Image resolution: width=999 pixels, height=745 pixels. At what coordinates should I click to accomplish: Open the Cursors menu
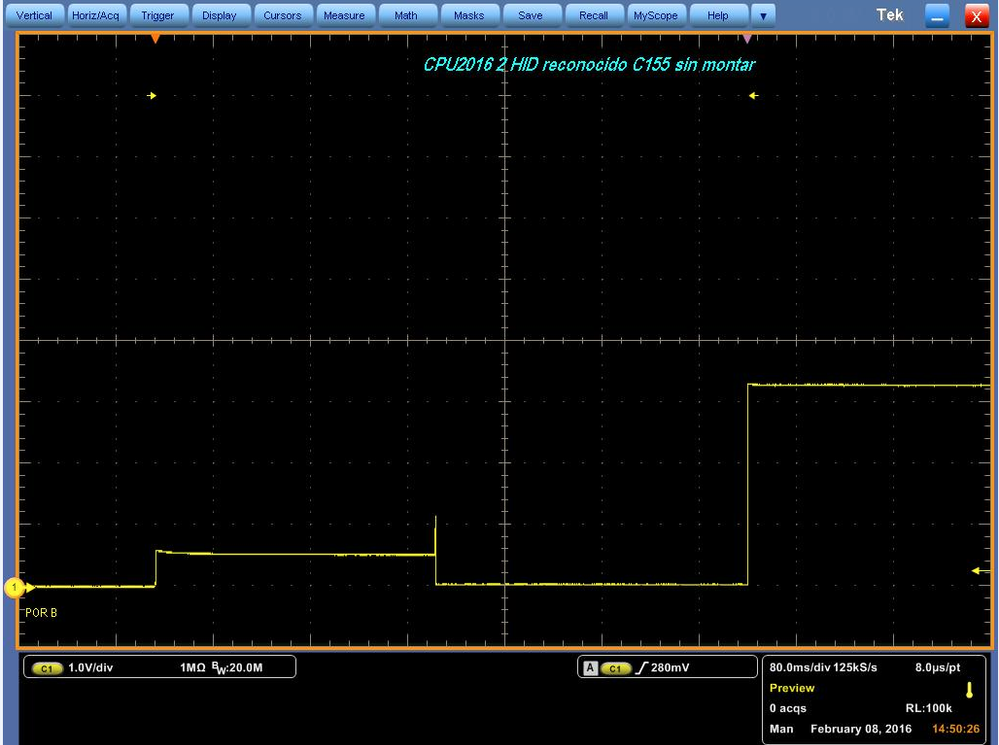point(282,15)
